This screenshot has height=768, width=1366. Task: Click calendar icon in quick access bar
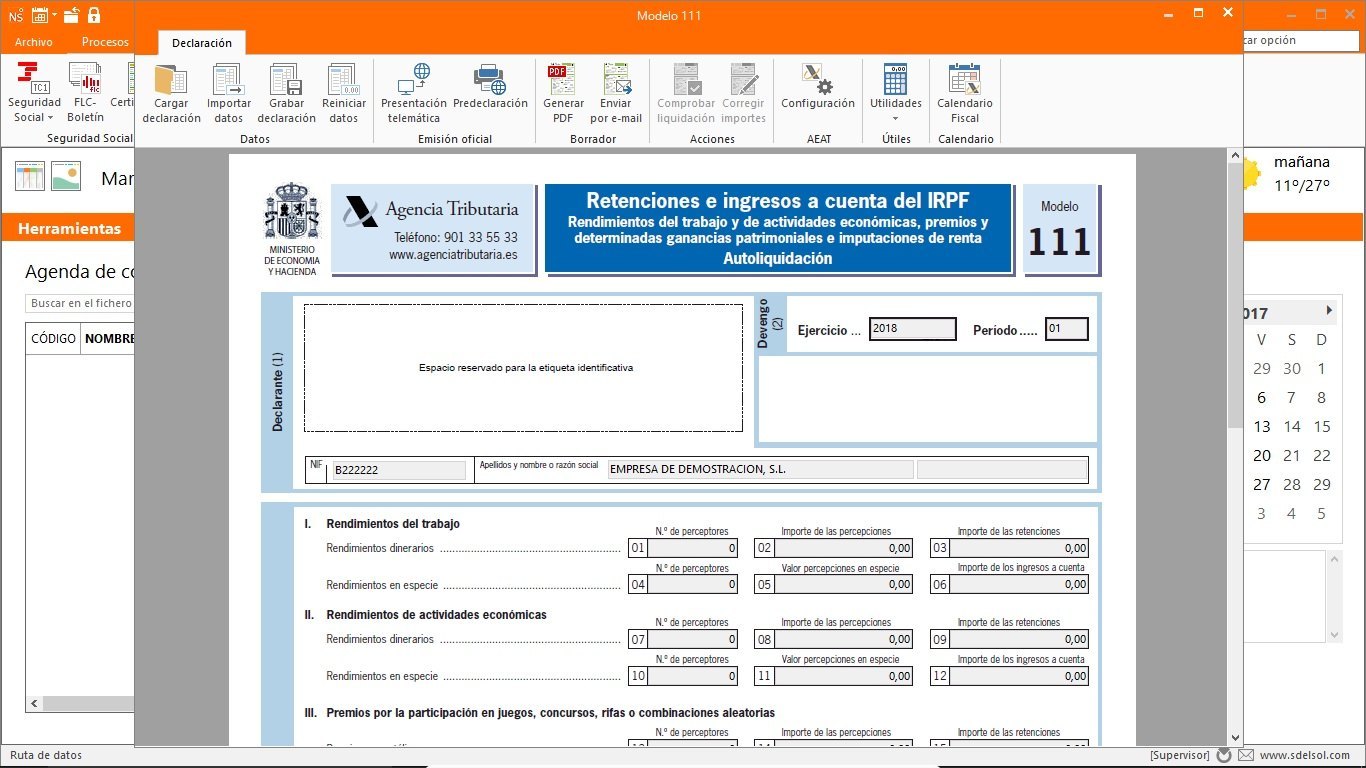[40, 15]
